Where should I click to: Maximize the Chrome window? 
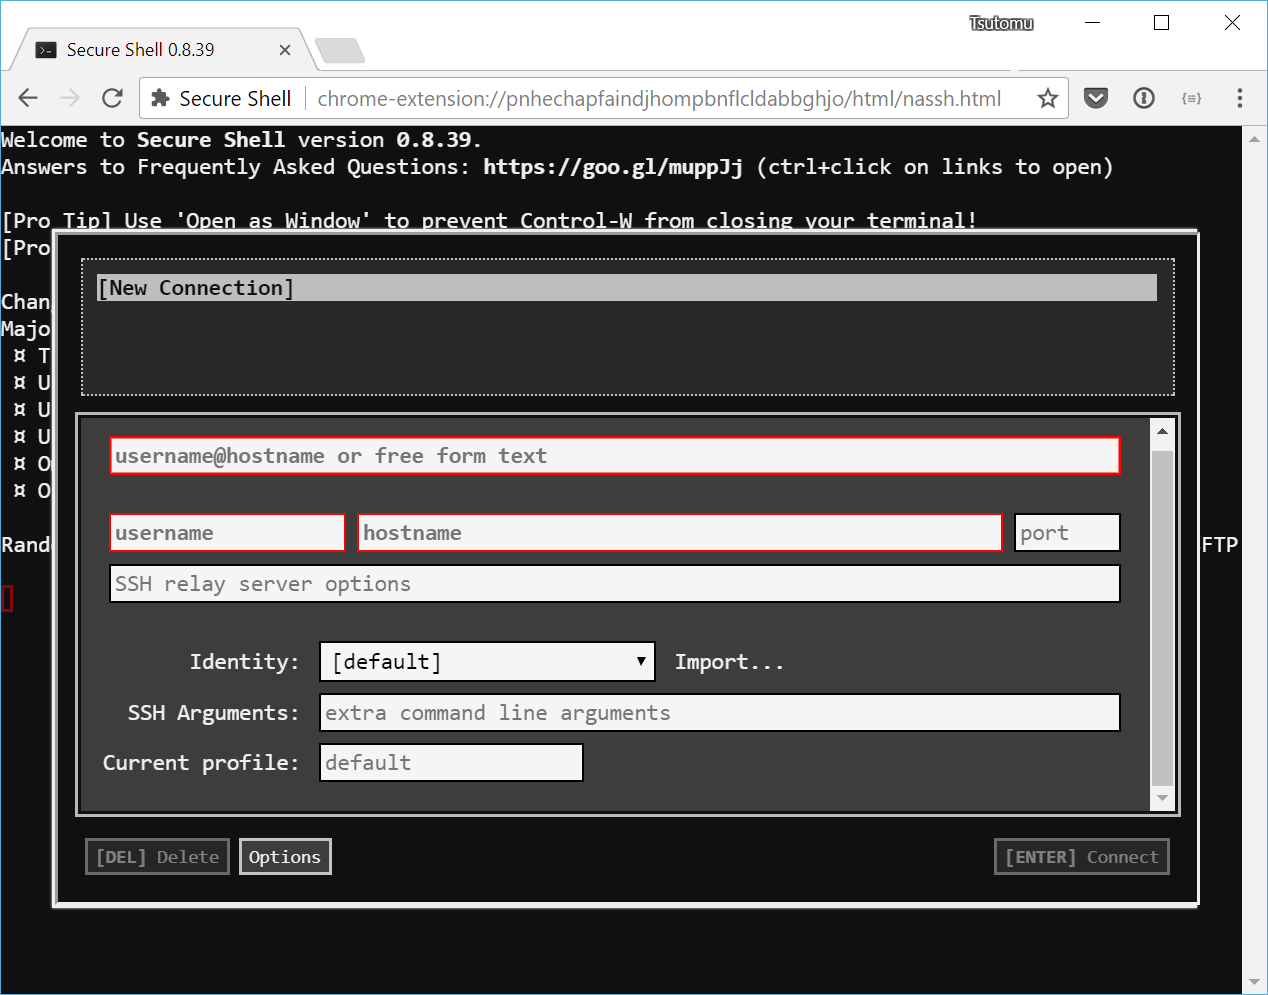(x=1161, y=23)
